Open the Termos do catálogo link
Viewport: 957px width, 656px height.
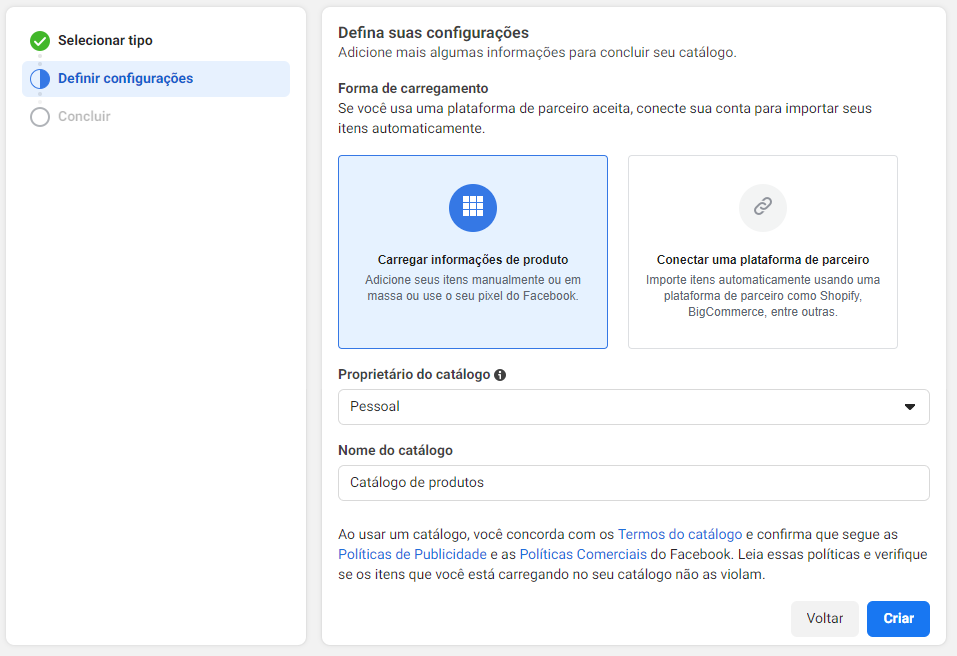click(x=679, y=534)
